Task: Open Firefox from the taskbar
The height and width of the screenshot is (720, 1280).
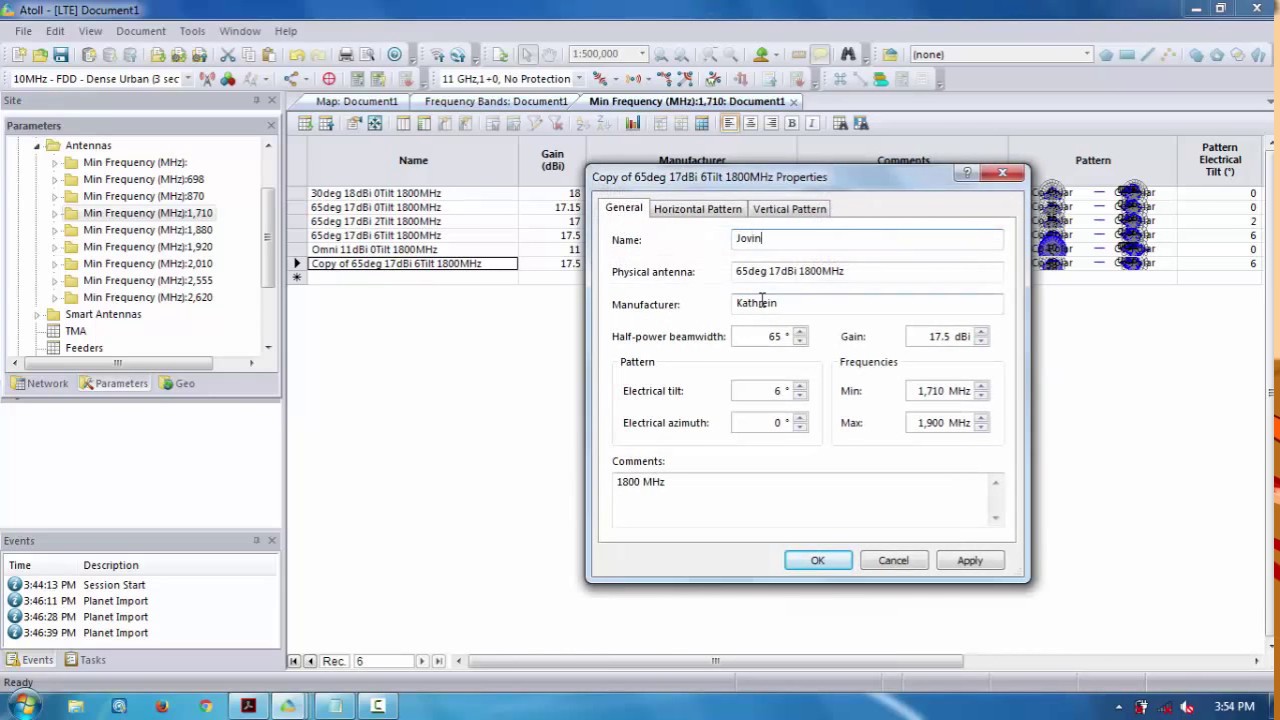Action: click(162, 706)
